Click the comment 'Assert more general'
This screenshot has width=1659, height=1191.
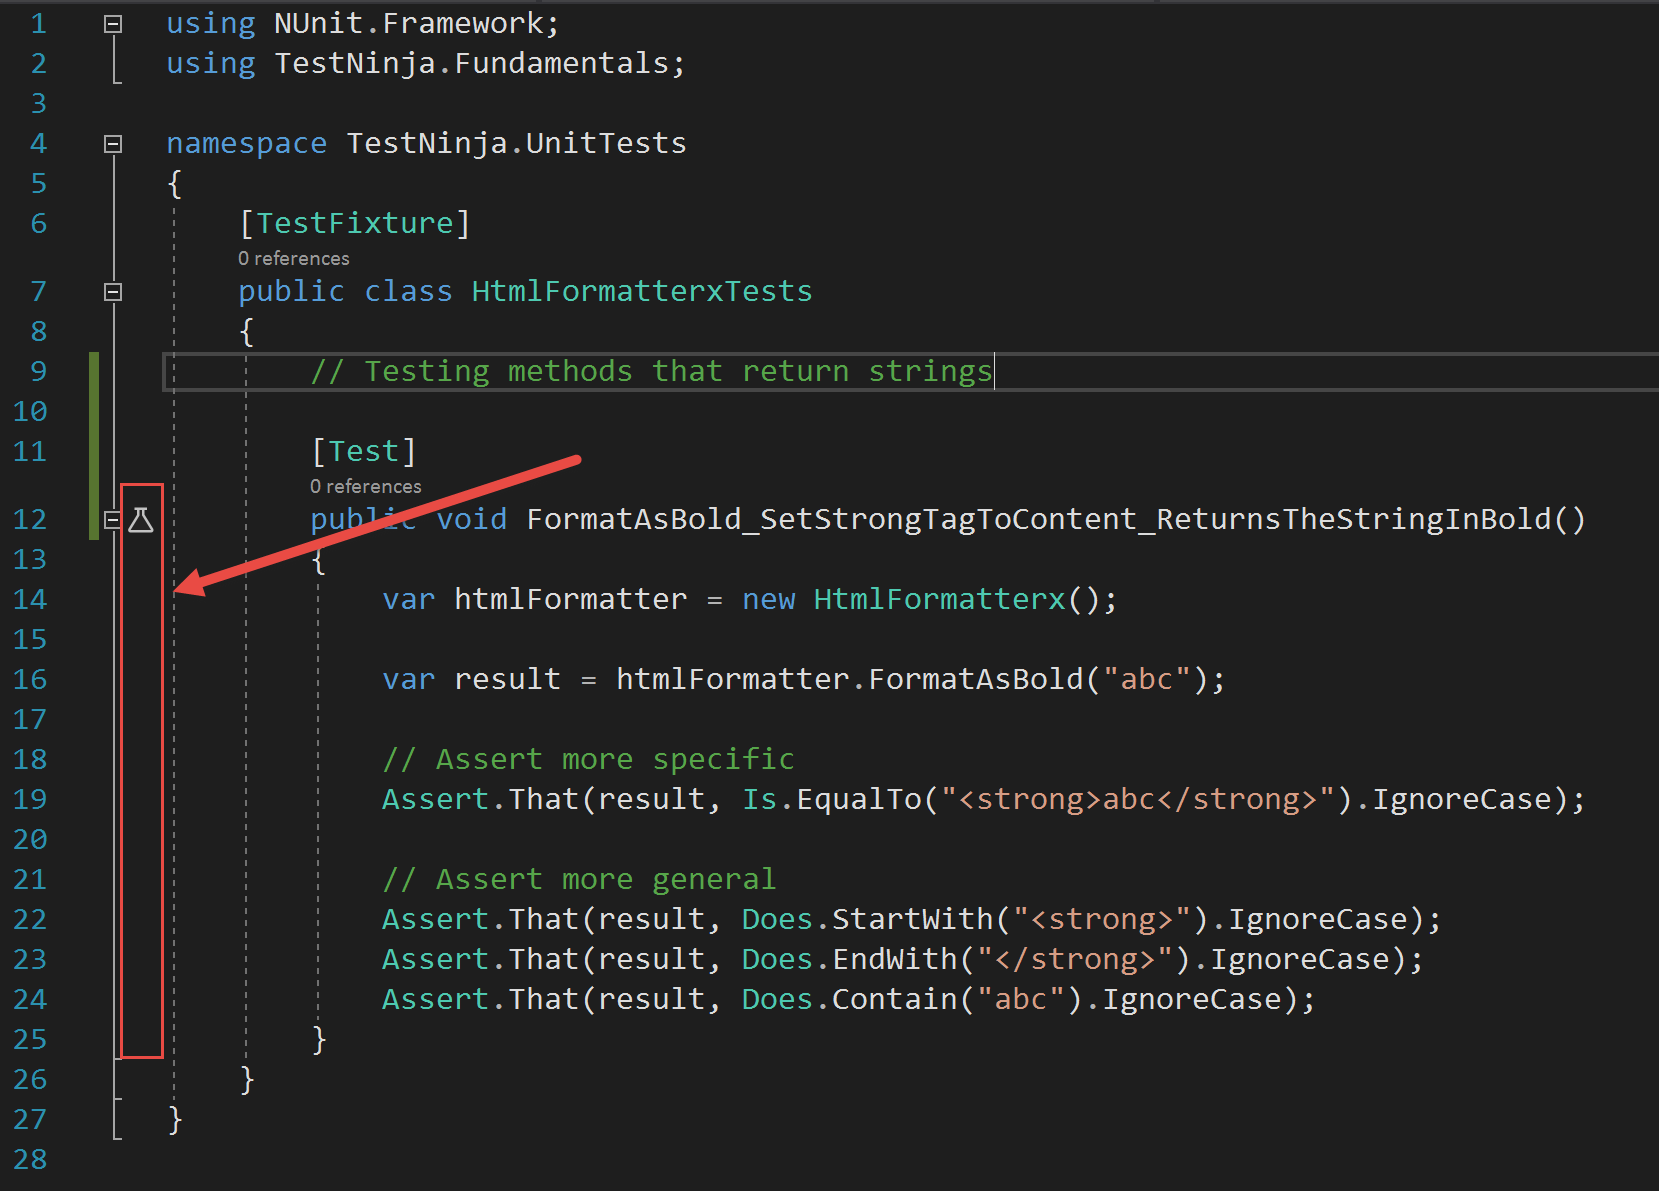[580, 879]
